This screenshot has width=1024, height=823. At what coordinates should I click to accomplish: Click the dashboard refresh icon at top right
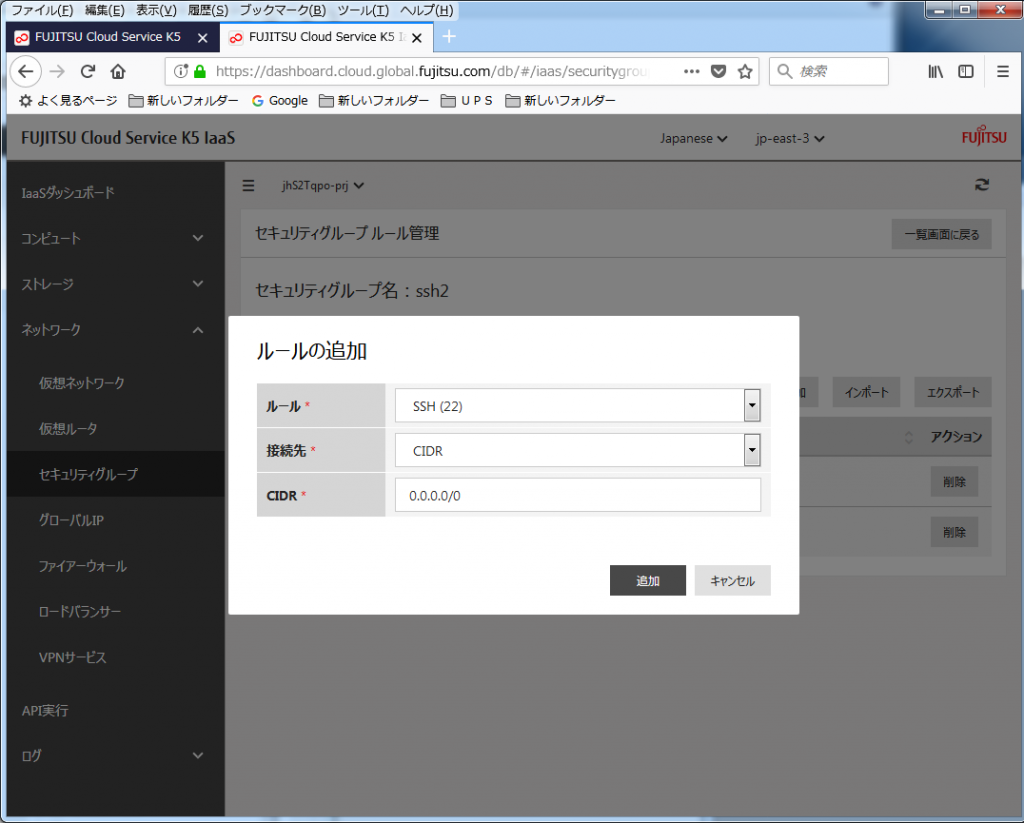982,185
